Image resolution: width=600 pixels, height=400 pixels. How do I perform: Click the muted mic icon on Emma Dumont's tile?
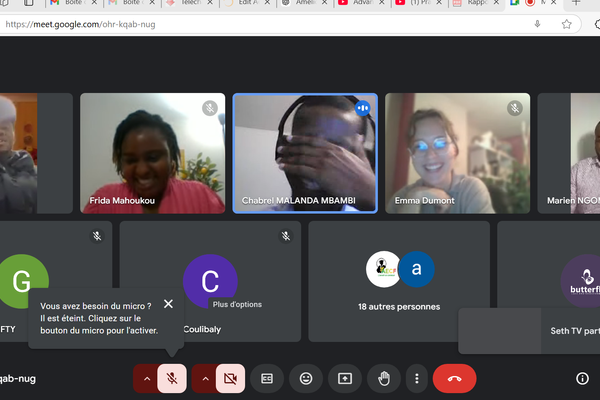point(515,108)
